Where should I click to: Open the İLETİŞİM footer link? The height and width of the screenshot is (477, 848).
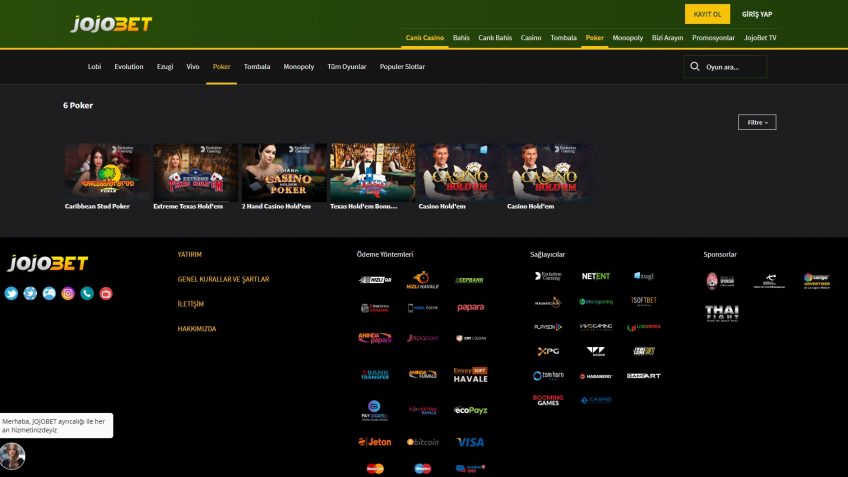190,304
